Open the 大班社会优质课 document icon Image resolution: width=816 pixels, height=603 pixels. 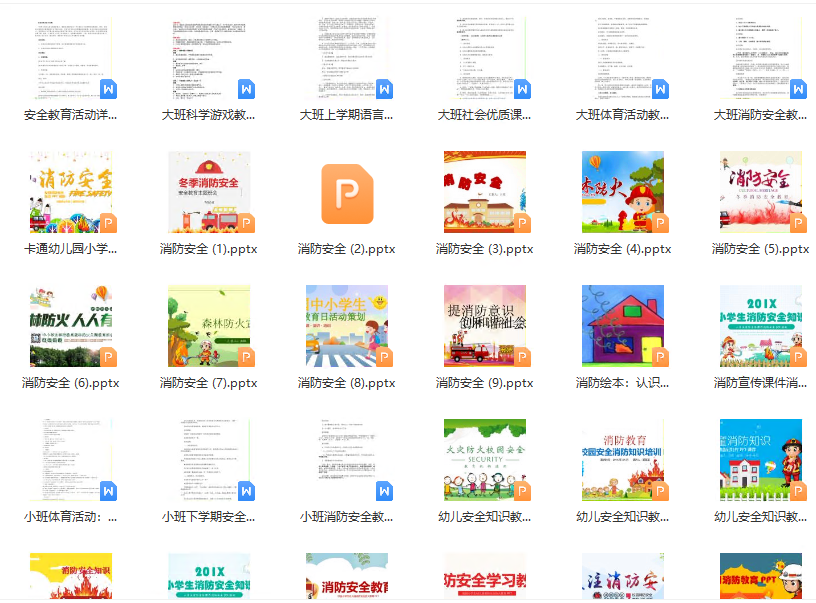(484, 57)
